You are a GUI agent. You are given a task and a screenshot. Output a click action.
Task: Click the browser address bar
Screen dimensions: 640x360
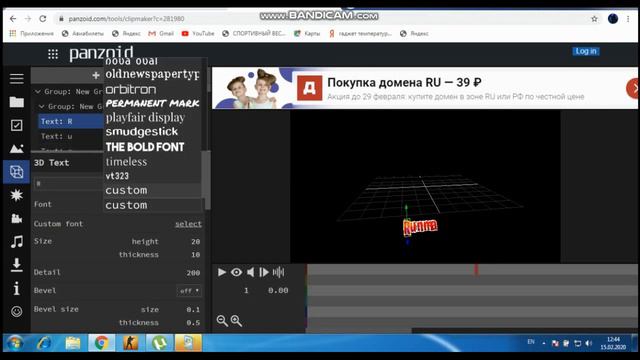[318, 19]
